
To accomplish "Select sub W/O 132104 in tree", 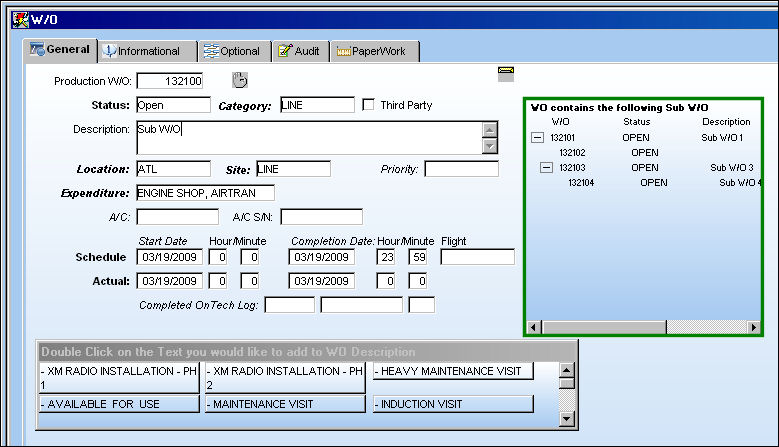I will [581, 182].
